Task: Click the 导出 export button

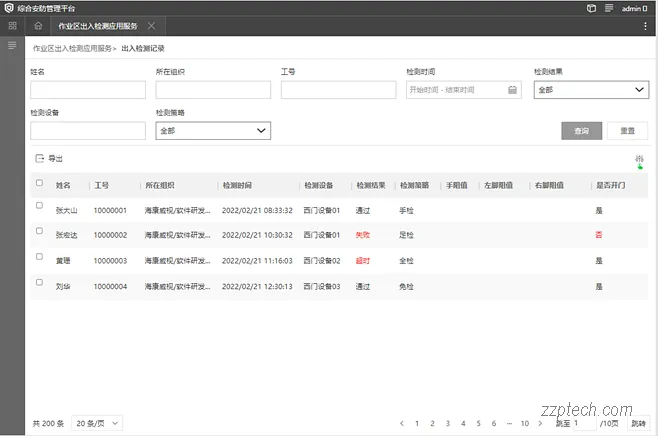Action: [x=49, y=159]
